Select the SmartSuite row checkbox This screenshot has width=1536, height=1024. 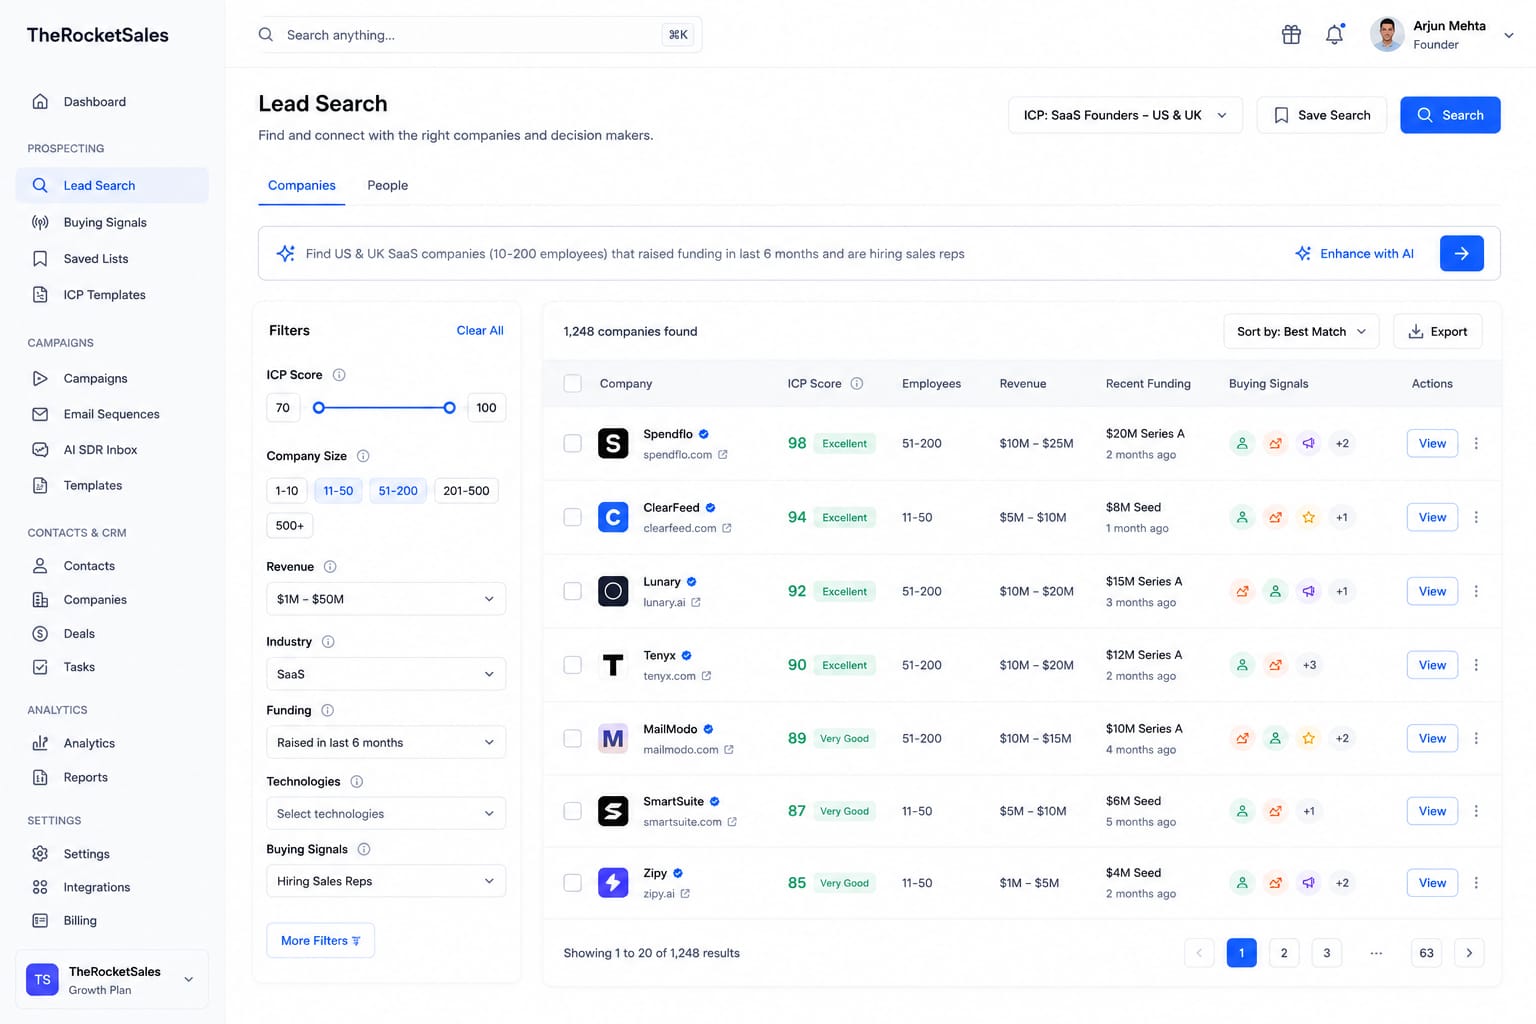coord(573,811)
